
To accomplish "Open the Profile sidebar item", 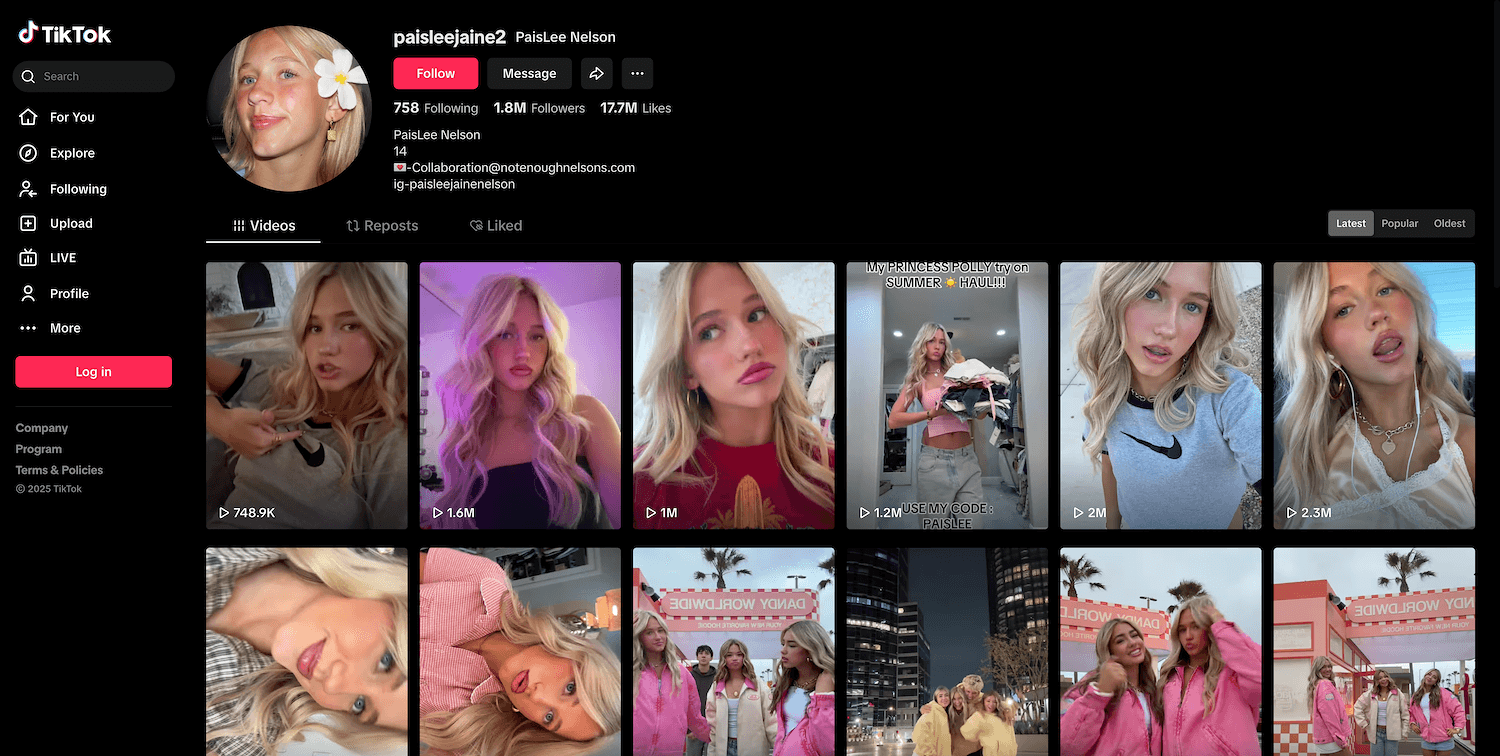I will (69, 293).
